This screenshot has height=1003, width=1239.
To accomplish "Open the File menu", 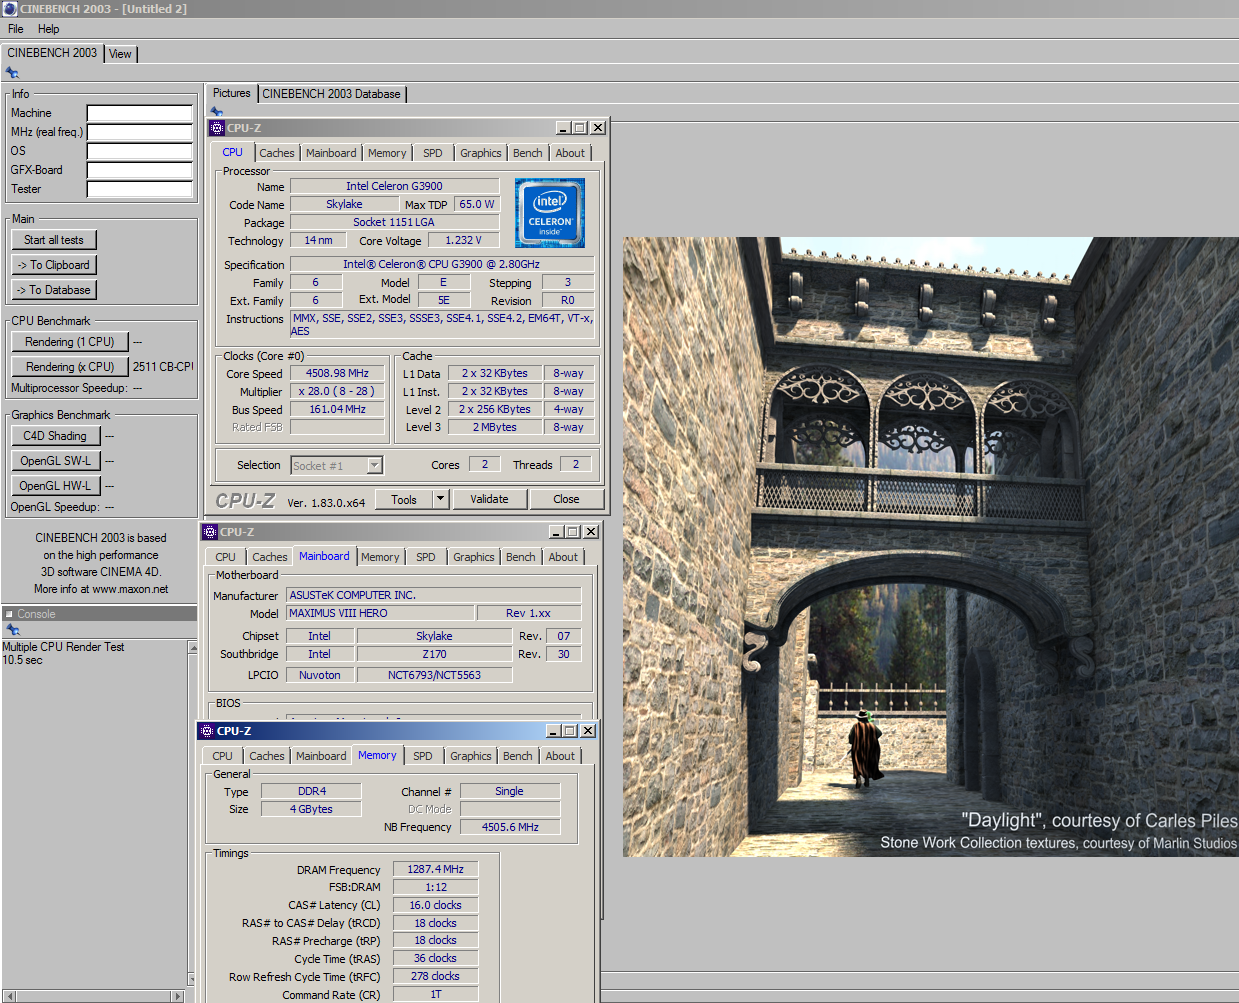I will (x=16, y=29).
